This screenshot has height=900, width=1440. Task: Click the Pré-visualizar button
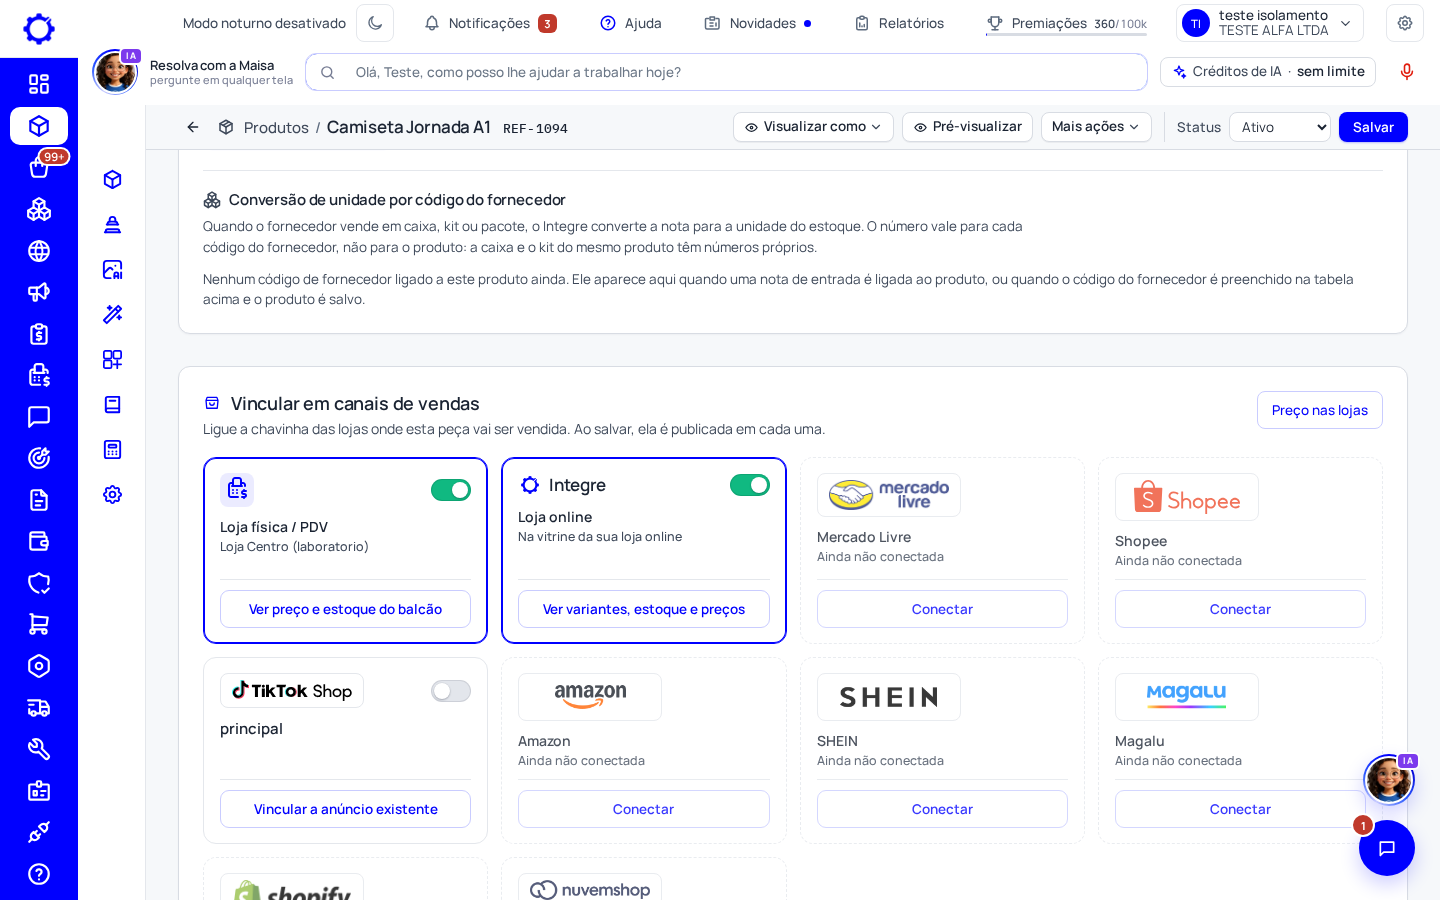tap(967, 127)
